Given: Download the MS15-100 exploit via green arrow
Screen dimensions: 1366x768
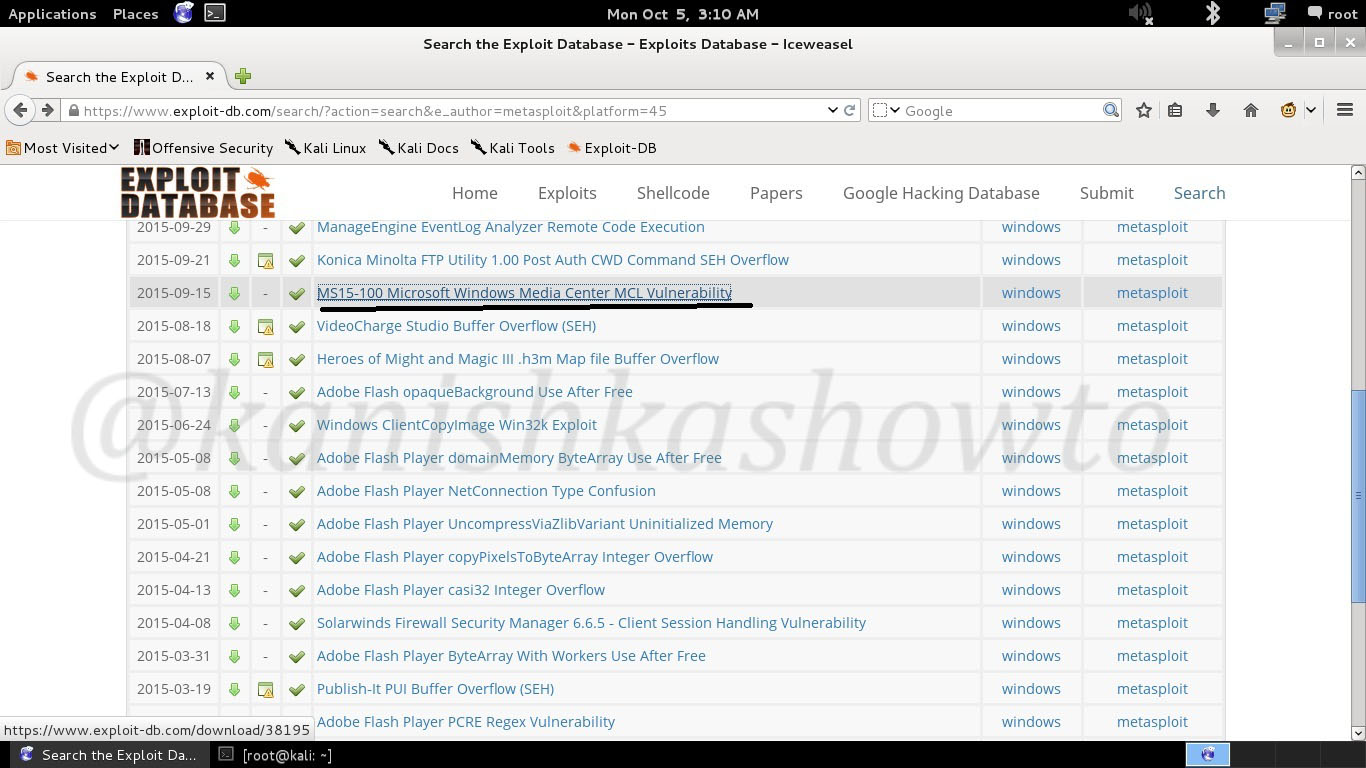Looking at the screenshot, I should 234,293.
